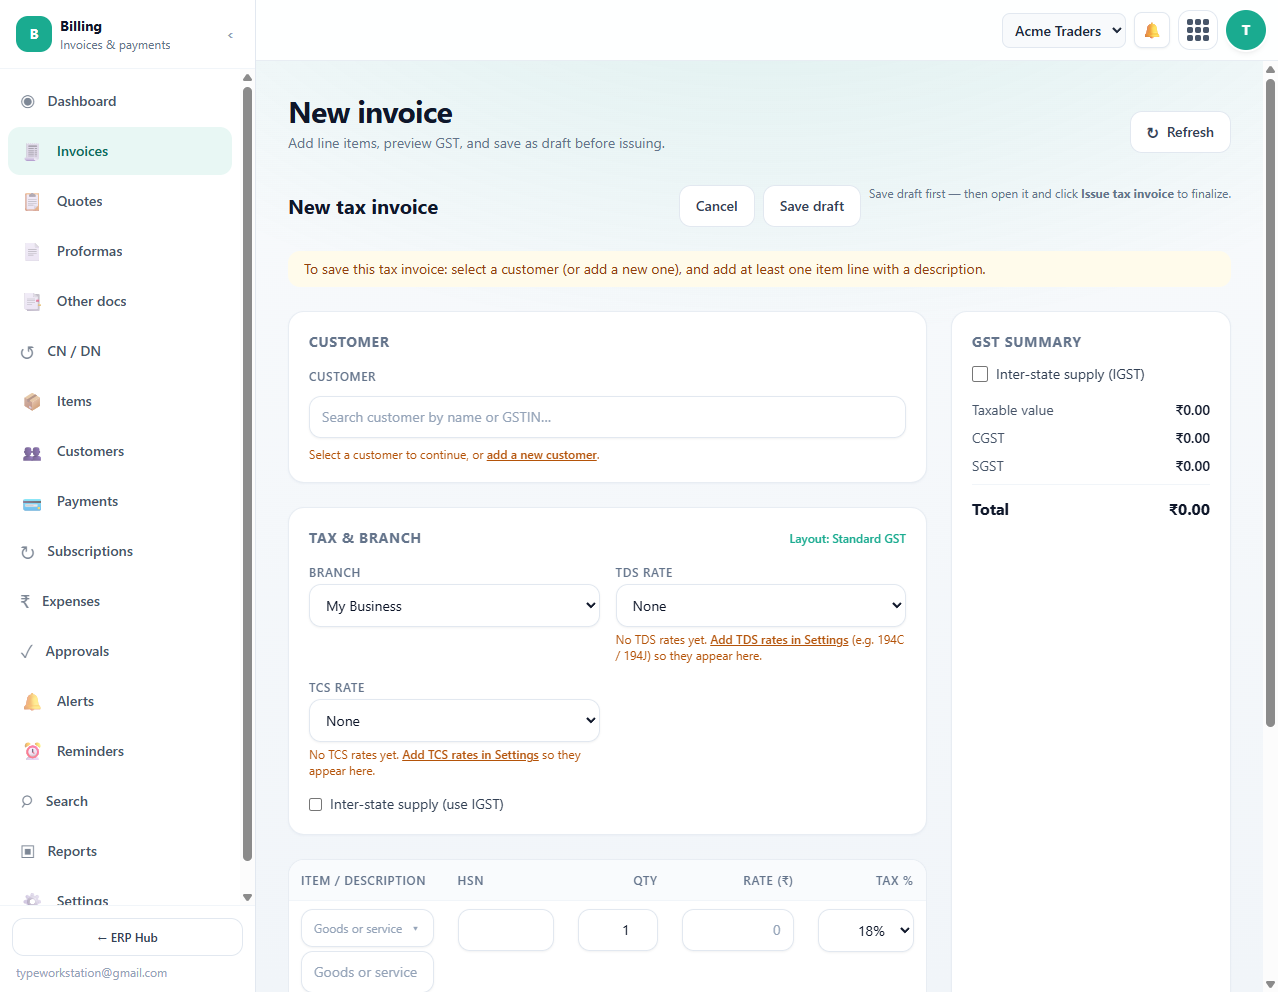Click the Expenses rupee icon
This screenshot has height=992, width=1278.
tap(25, 601)
